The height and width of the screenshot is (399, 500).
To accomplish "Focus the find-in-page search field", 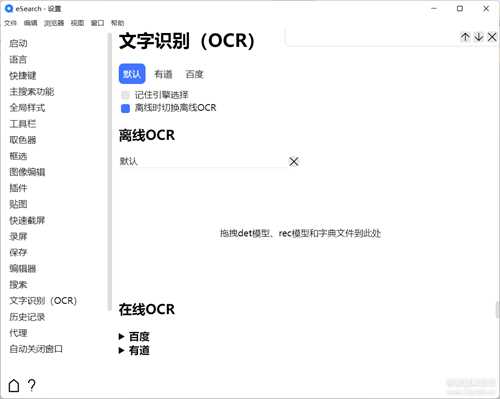I will pos(372,37).
